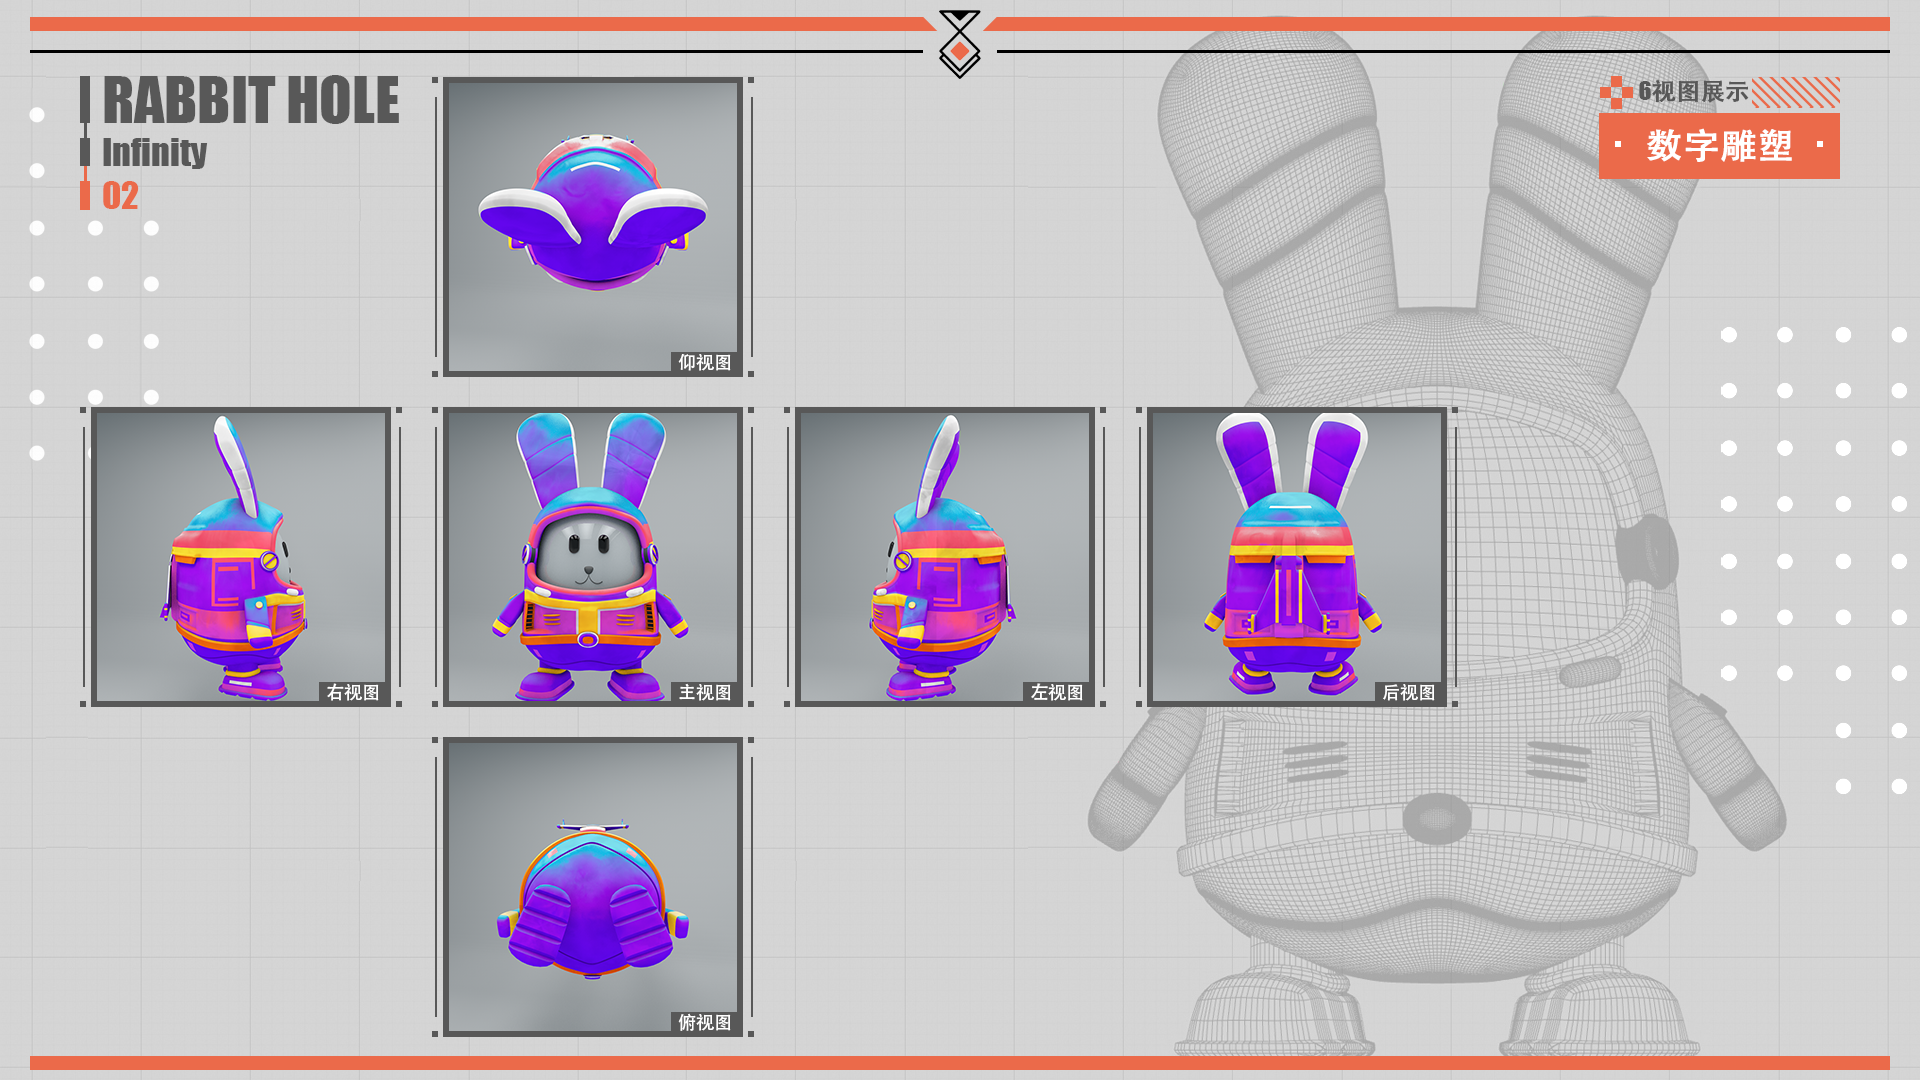Select the 主视图 front-view rabbit image
1920x1080 pixels.
coord(592,556)
